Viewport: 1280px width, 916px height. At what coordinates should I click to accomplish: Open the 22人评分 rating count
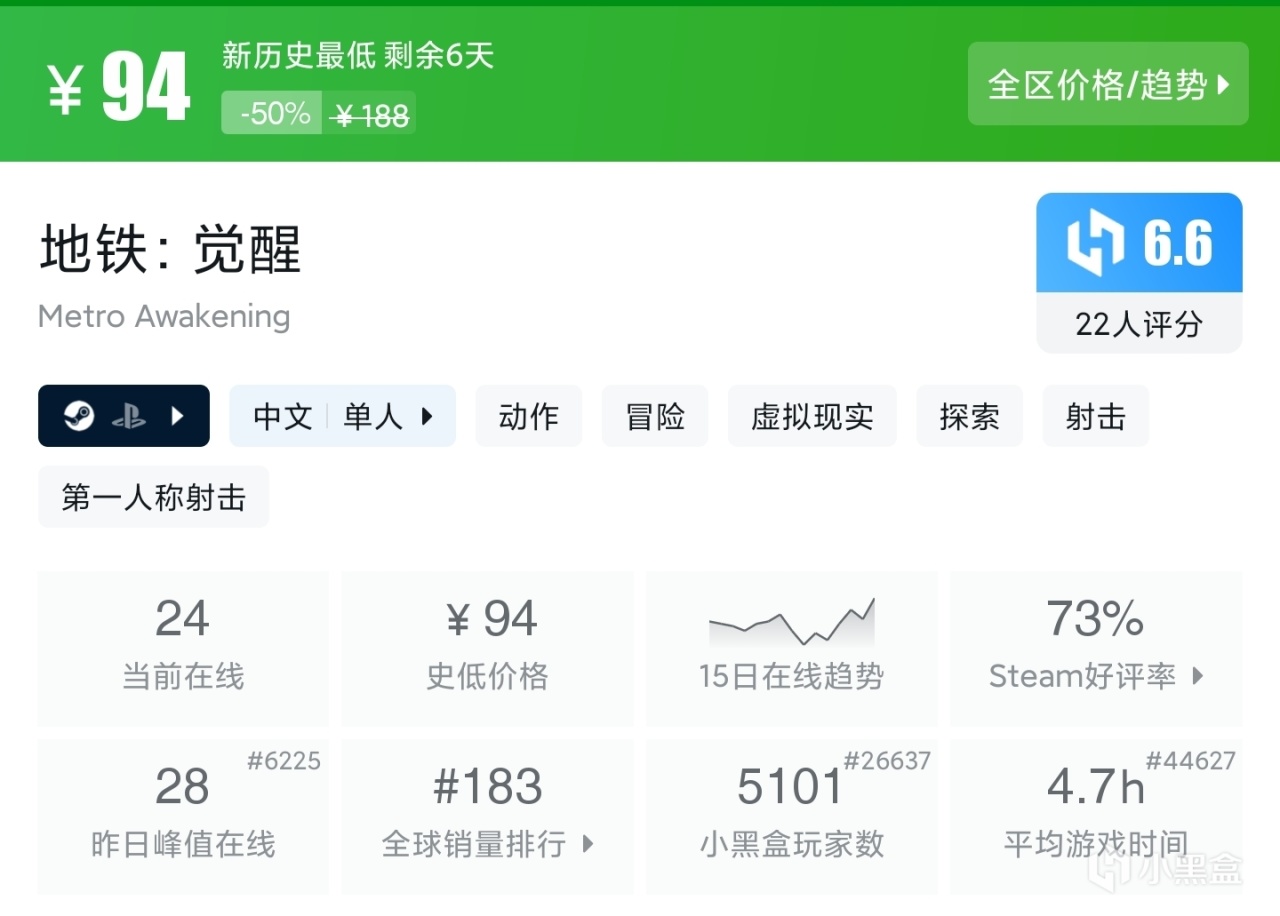[x=1139, y=324]
